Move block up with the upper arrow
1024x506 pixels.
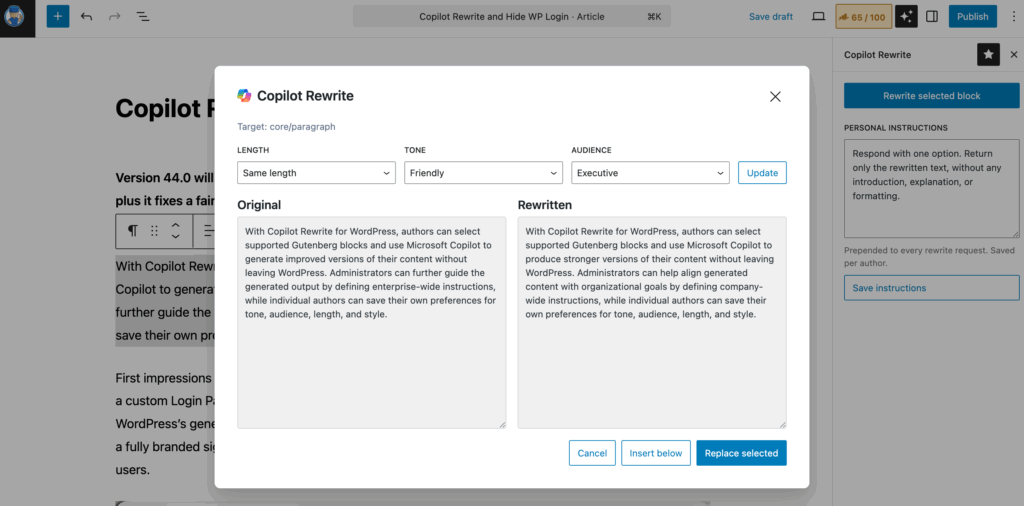pos(175,225)
